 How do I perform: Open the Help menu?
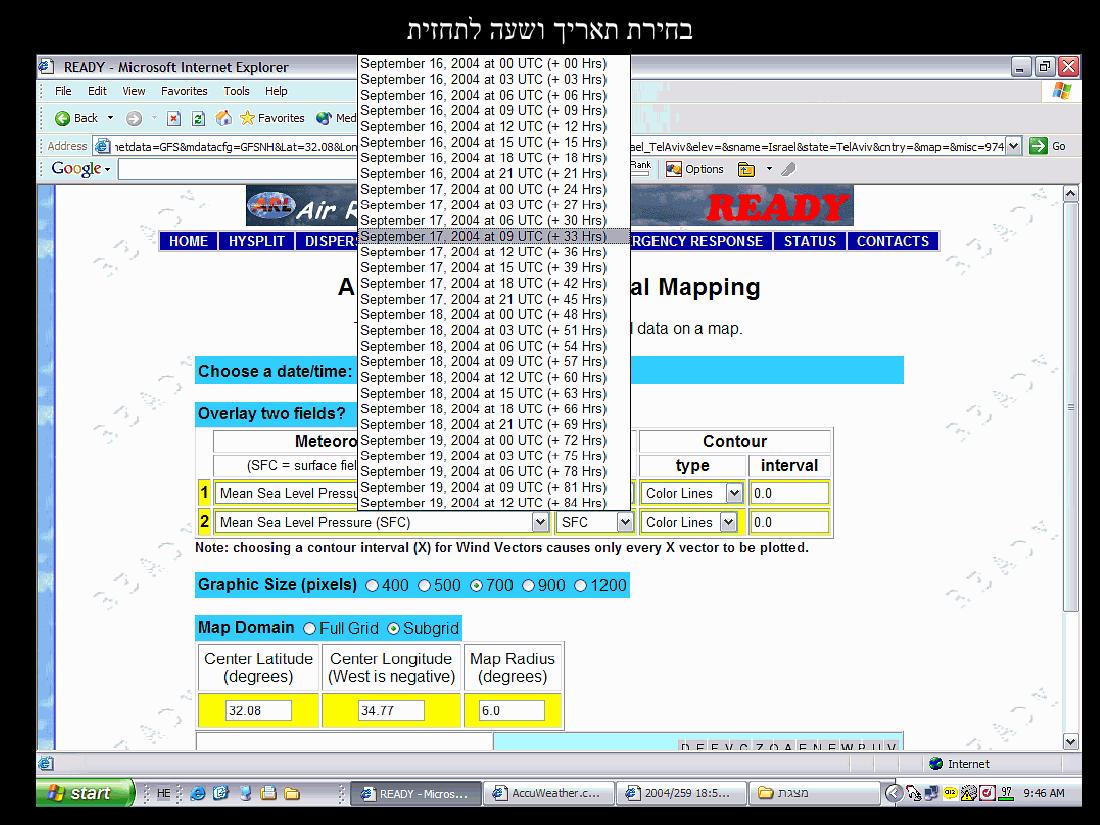(x=276, y=91)
